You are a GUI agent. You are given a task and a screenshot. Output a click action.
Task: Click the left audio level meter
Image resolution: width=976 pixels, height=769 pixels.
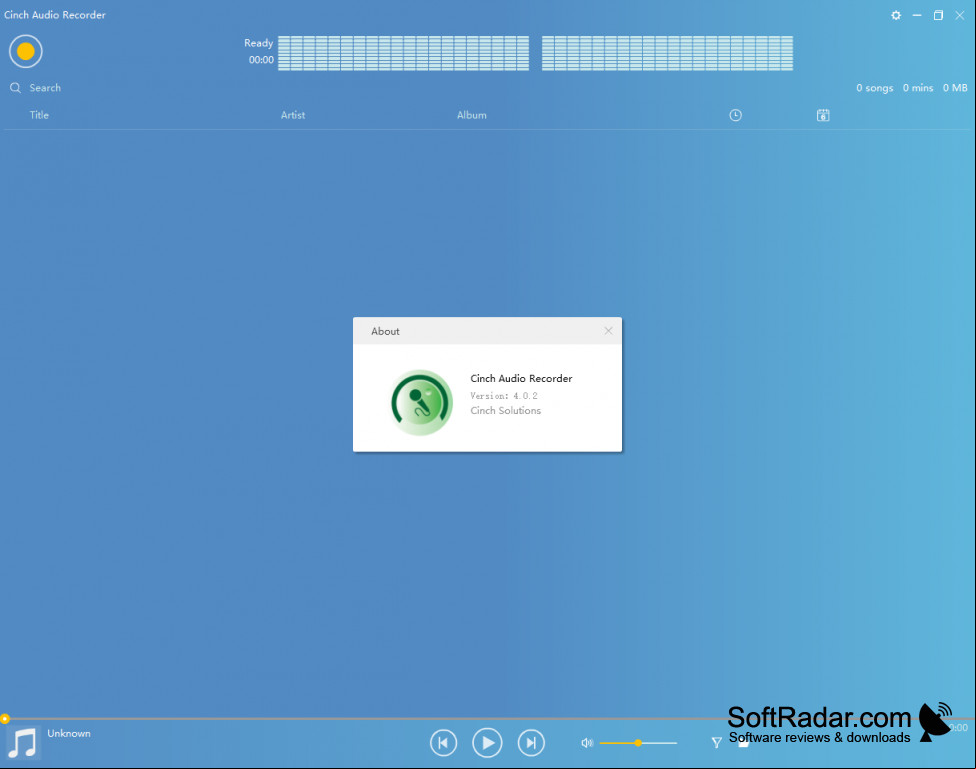click(403, 53)
